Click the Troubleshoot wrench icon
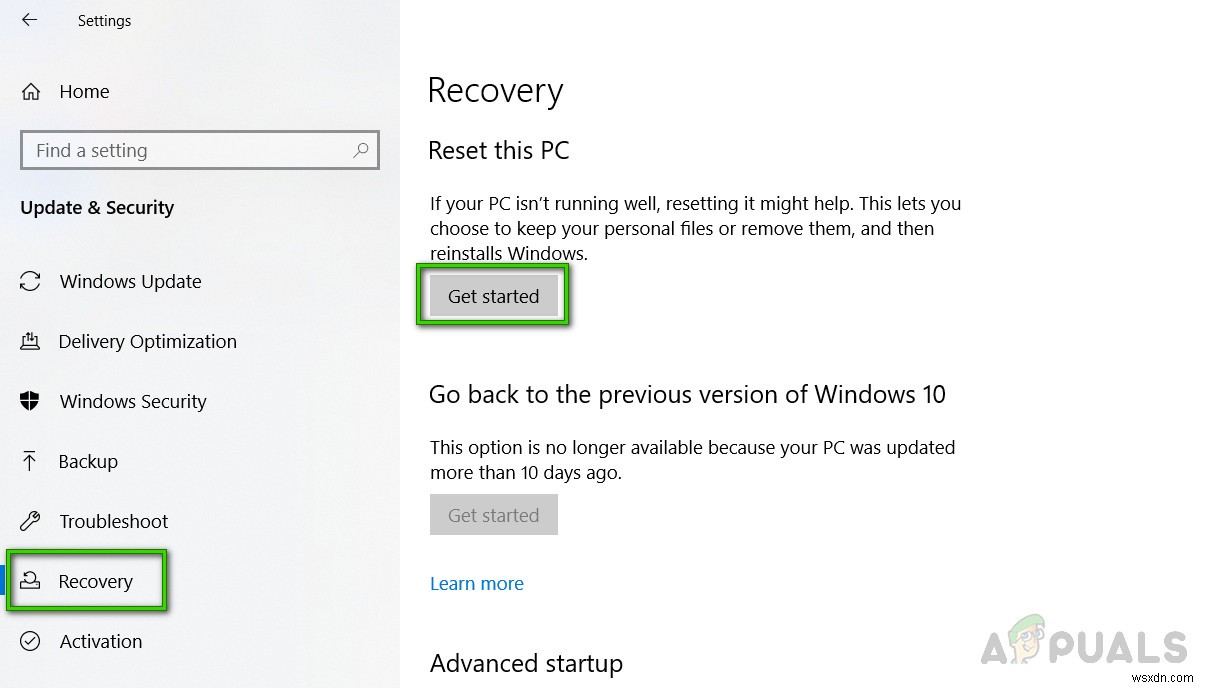 pyautogui.click(x=30, y=522)
